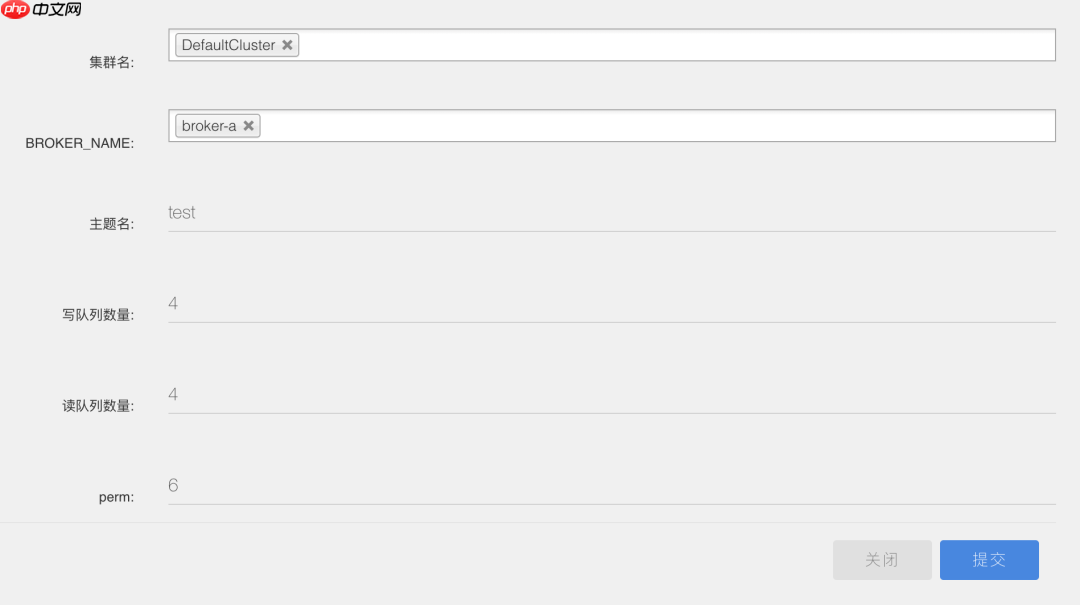The width and height of the screenshot is (1080, 605).
Task: Select the broker-a tag chip
Action: tap(218, 125)
